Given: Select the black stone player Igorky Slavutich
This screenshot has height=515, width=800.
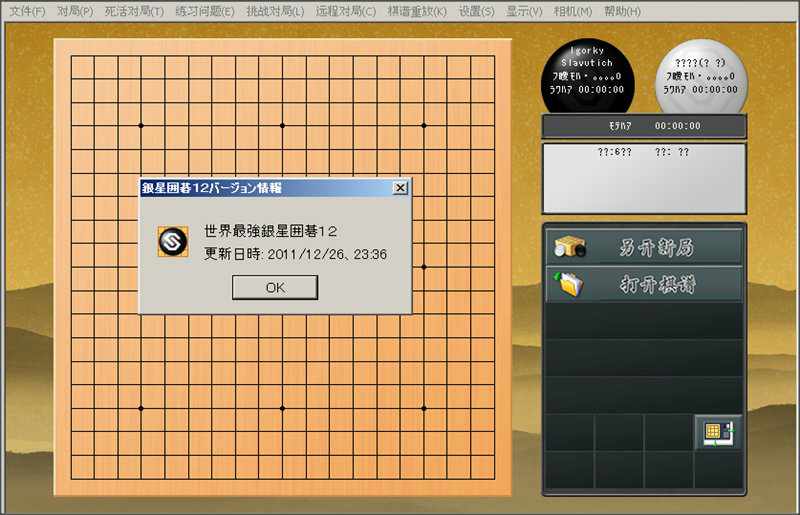Looking at the screenshot, I should (587, 76).
